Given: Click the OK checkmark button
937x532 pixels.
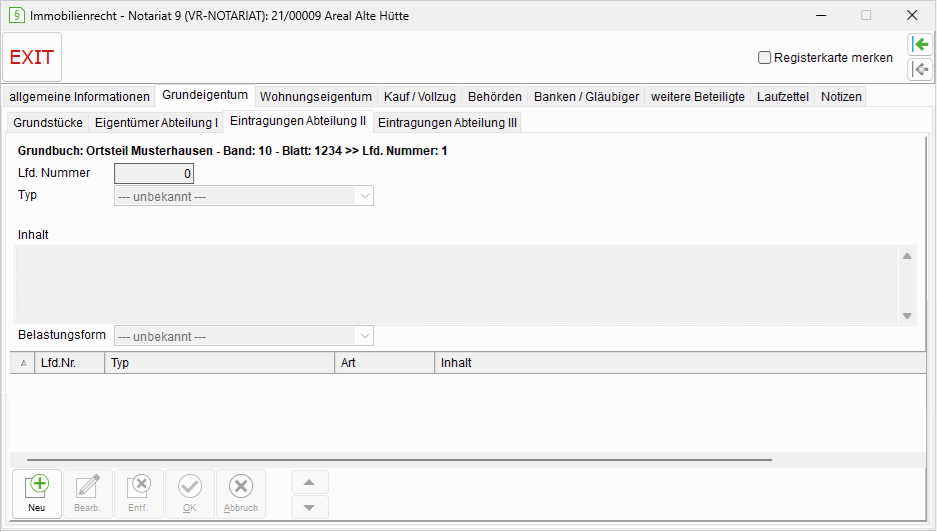Looking at the screenshot, I should 189,494.
